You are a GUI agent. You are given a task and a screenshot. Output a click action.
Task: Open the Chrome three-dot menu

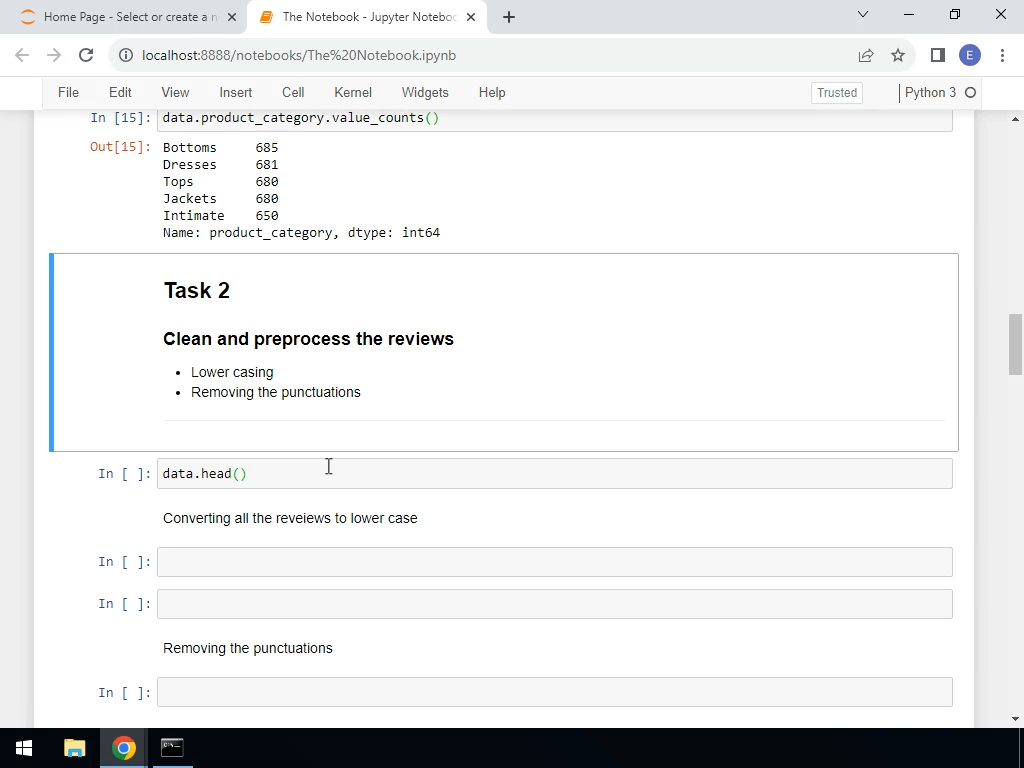[1003, 55]
